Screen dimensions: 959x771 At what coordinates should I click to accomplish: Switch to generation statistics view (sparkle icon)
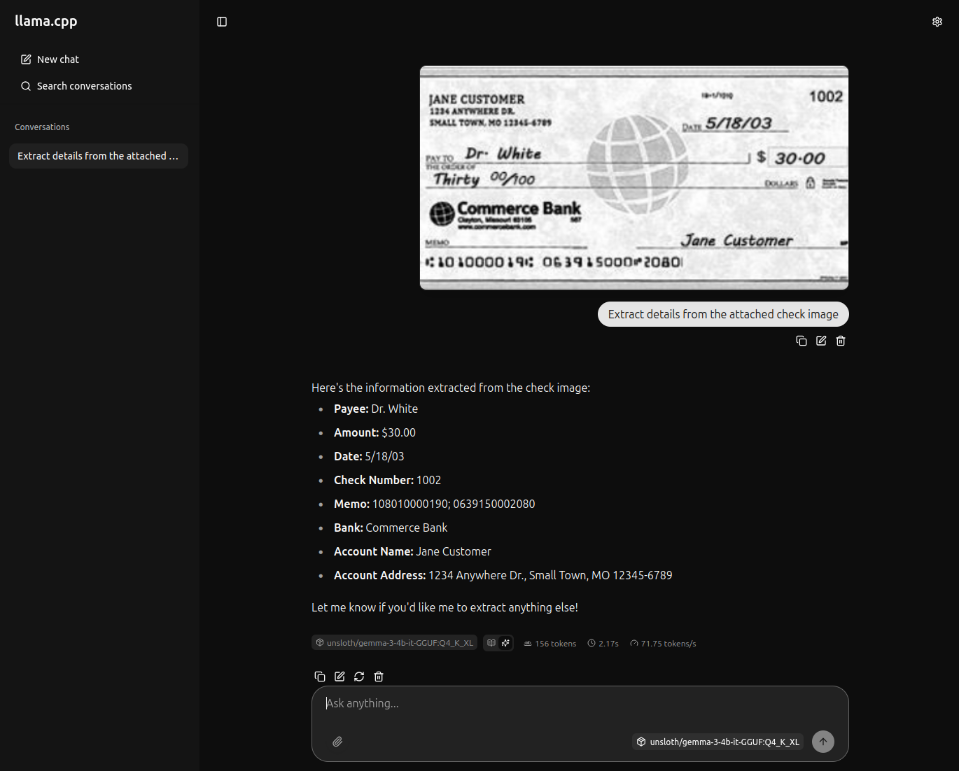(506, 643)
